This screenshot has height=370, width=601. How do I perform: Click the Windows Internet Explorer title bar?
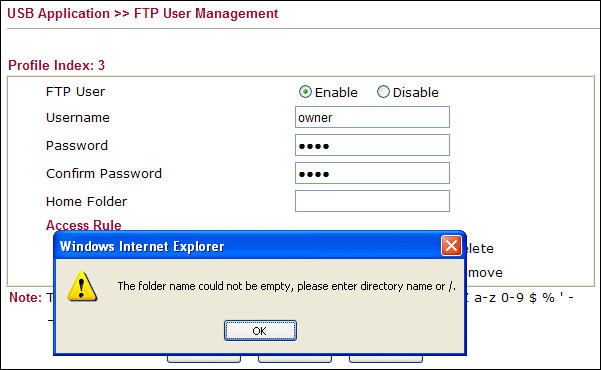click(x=249, y=246)
